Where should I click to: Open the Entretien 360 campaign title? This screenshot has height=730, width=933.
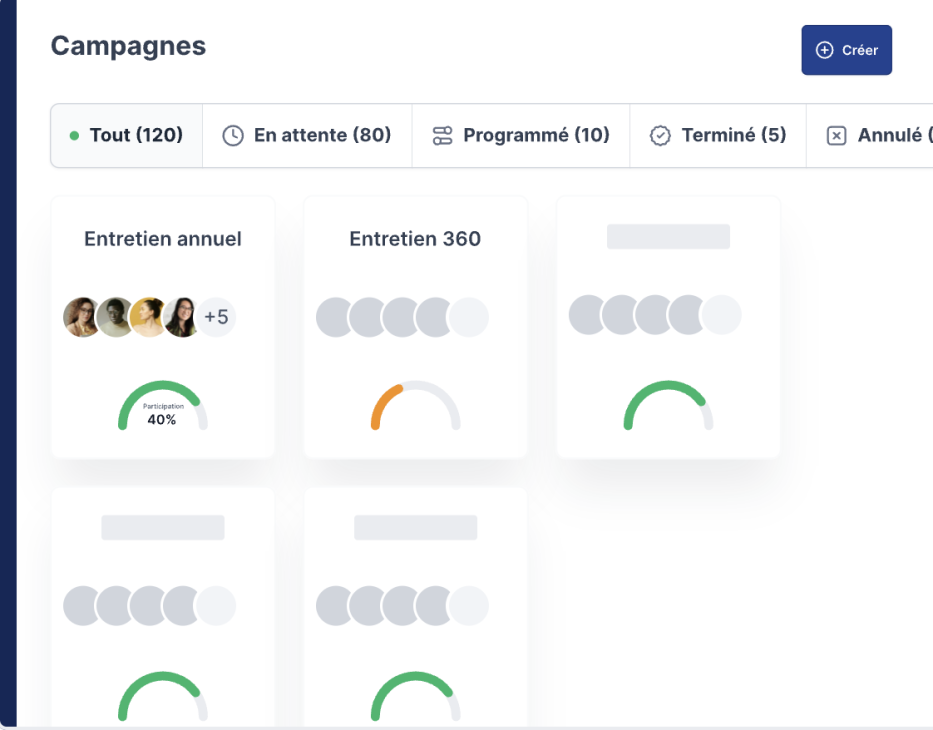(415, 239)
